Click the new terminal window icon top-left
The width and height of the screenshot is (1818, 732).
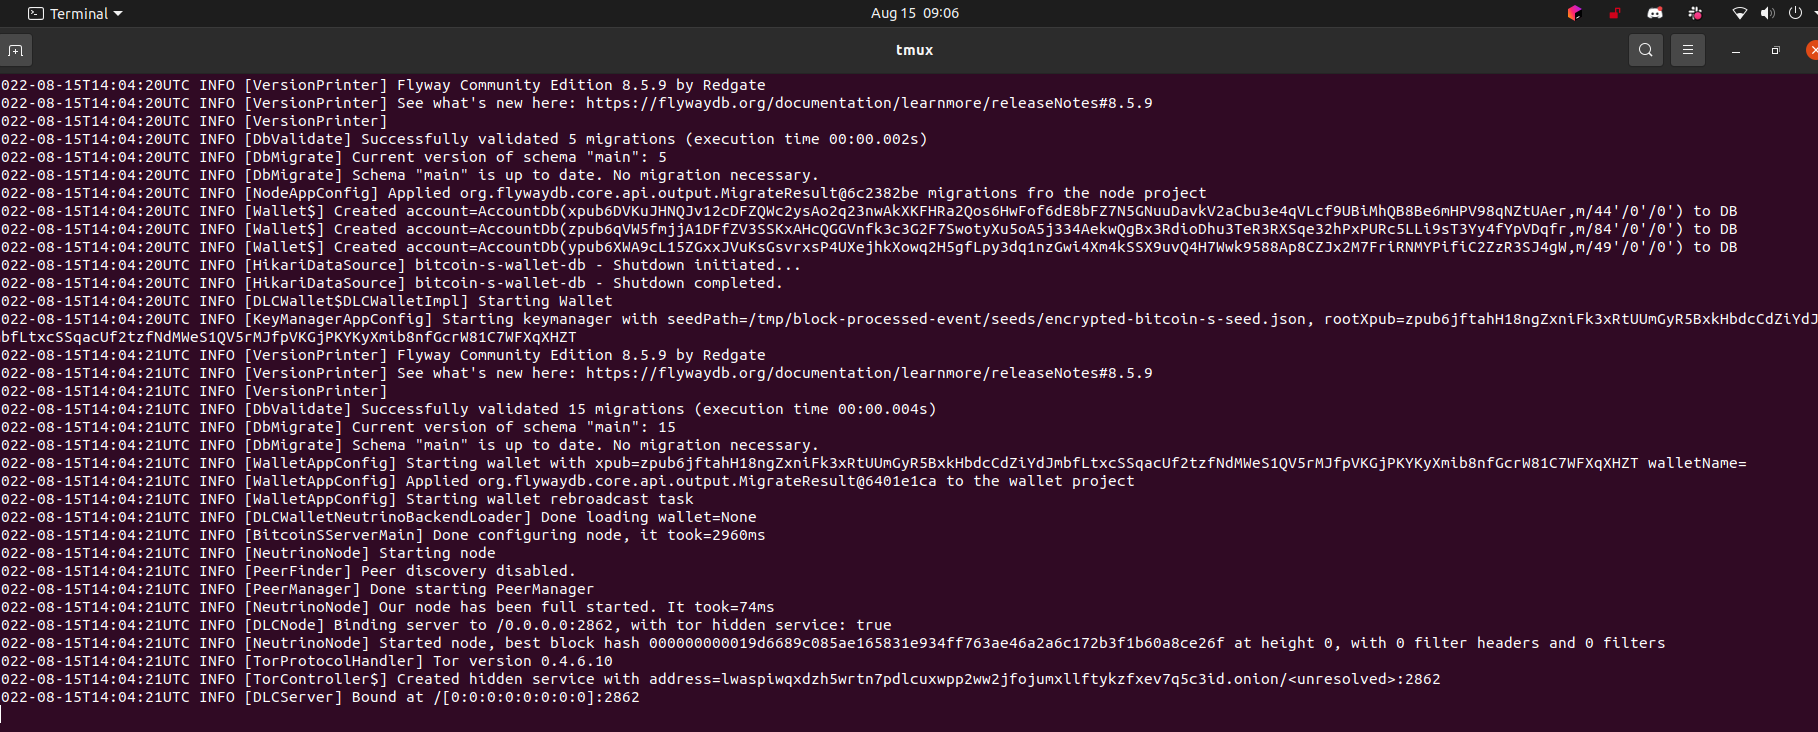pyautogui.click(x=16, y=49)
